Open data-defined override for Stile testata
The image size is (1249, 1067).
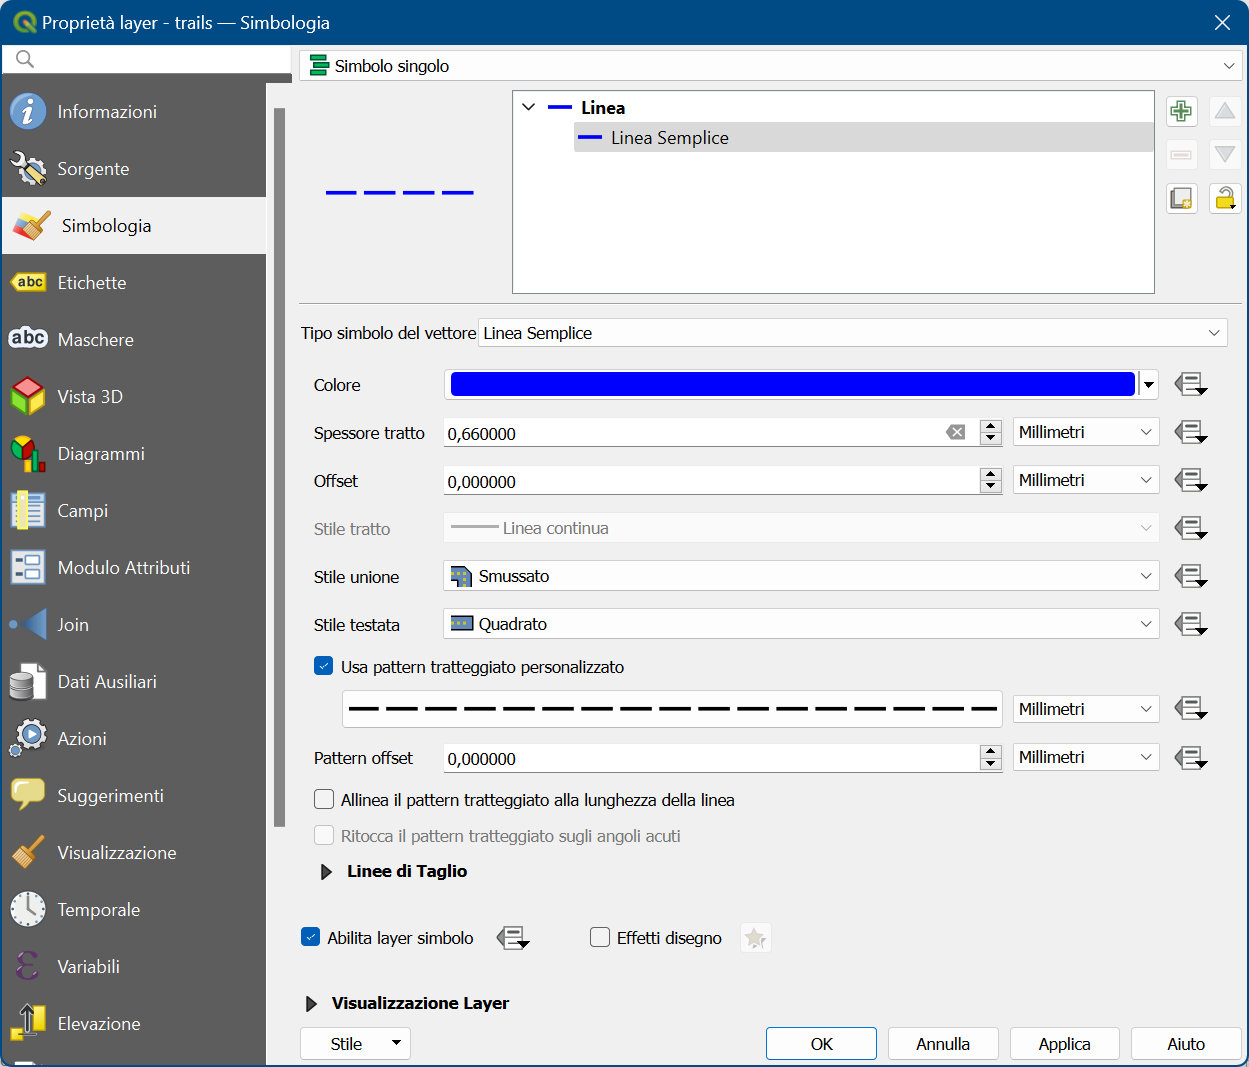(1190, 624)
